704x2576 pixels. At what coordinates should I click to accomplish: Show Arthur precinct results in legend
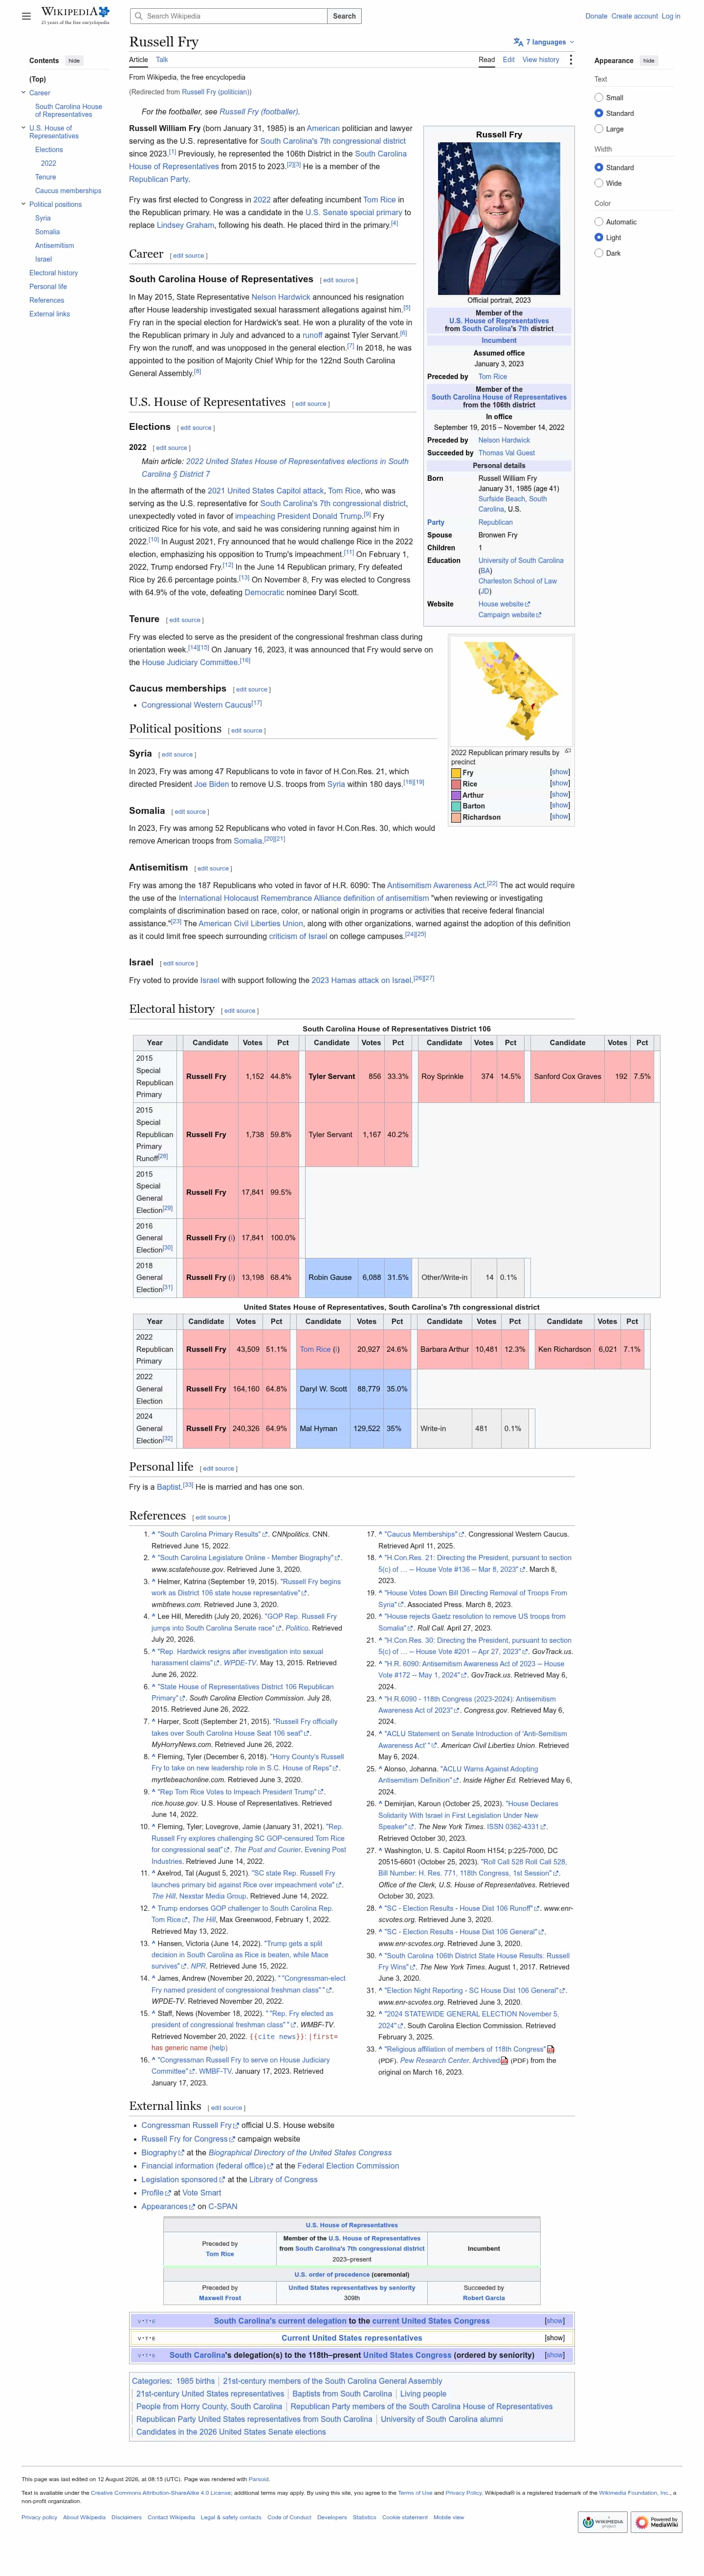pos(560,795)
